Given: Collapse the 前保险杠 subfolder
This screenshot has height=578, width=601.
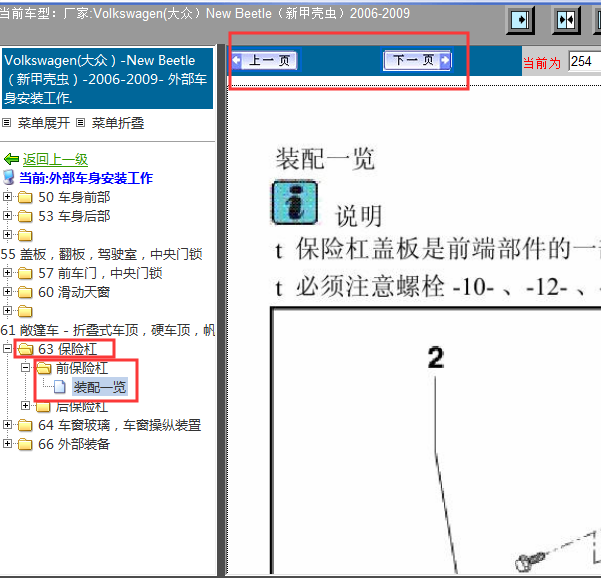Looking at the screenshot, I should point(25,368).
